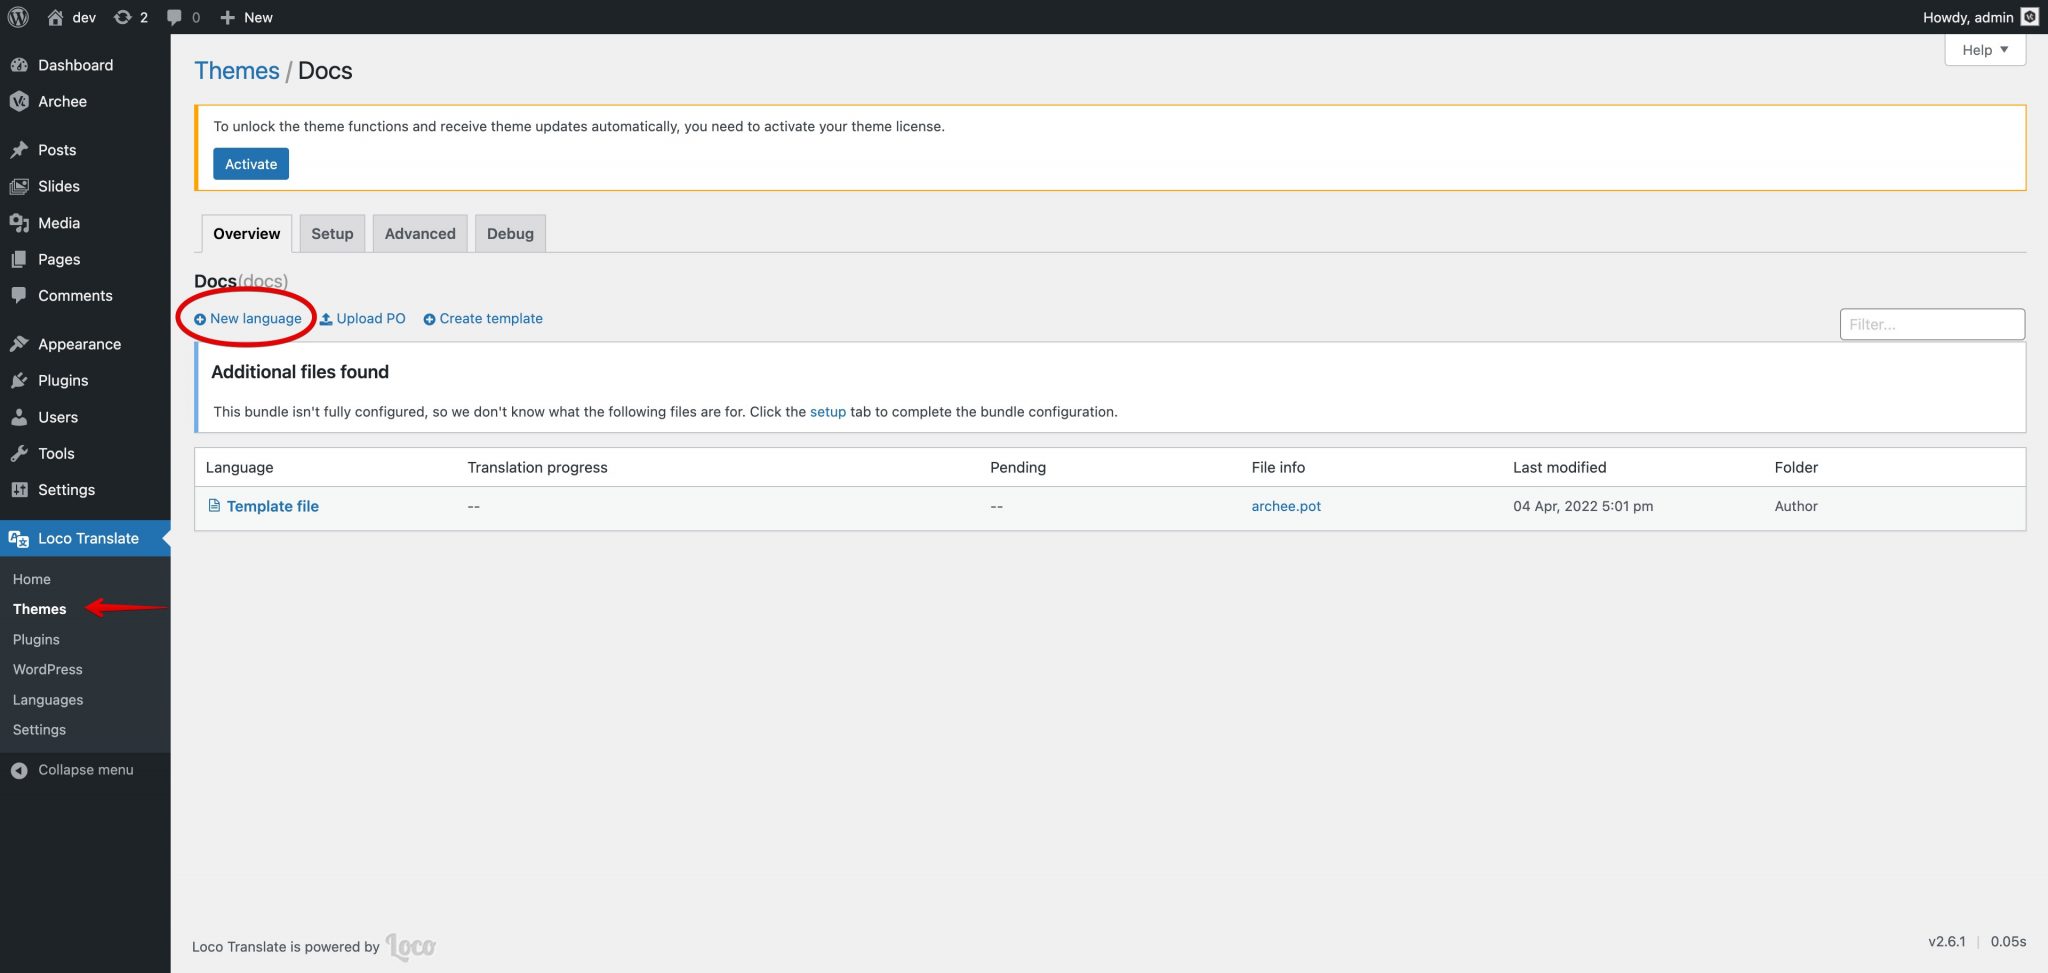Open the Dashboard menu icon

(19, 65)
